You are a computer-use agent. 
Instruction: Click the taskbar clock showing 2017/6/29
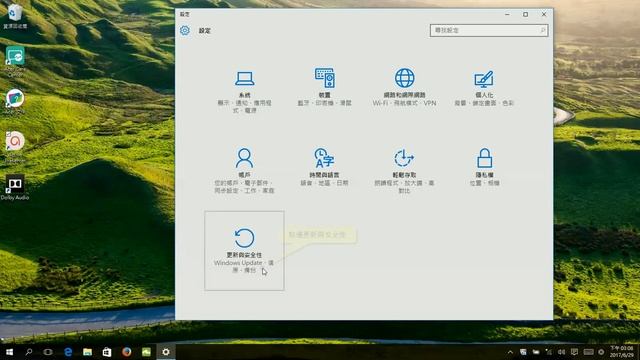(622, 352)
